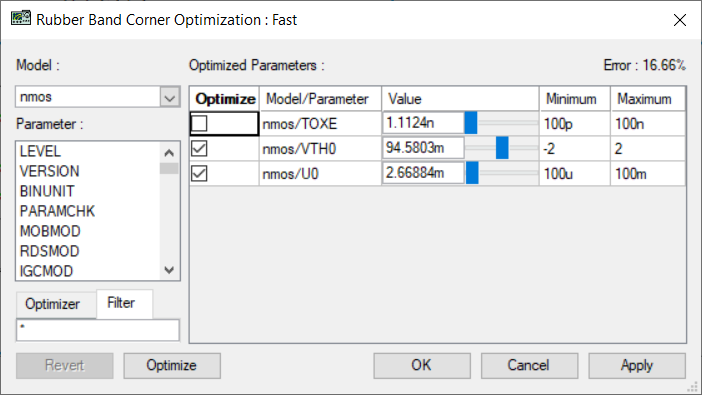Click the dialog title bar app icon
702x395 pixels.
21,19
